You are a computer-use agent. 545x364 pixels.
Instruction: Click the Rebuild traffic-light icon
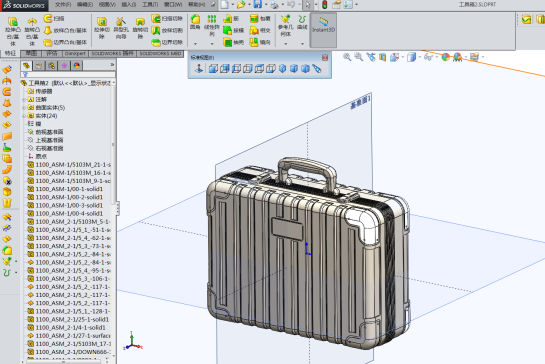325,5
